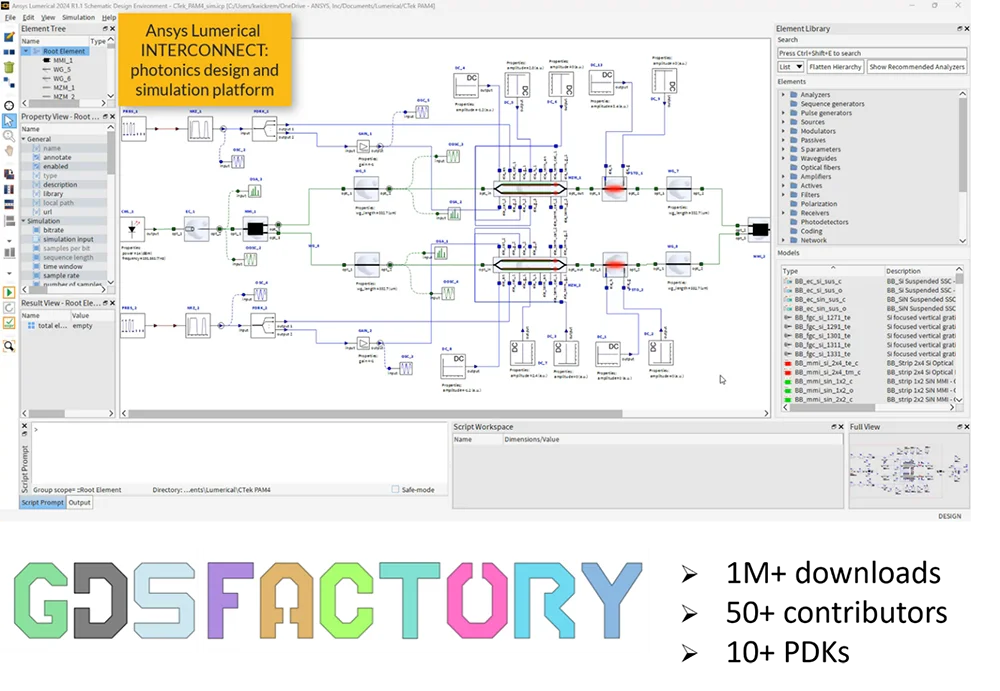This screenshot has height=691, width=1000.
Task: Open the Optical fibers folder
Action: (x=820, y=167)
